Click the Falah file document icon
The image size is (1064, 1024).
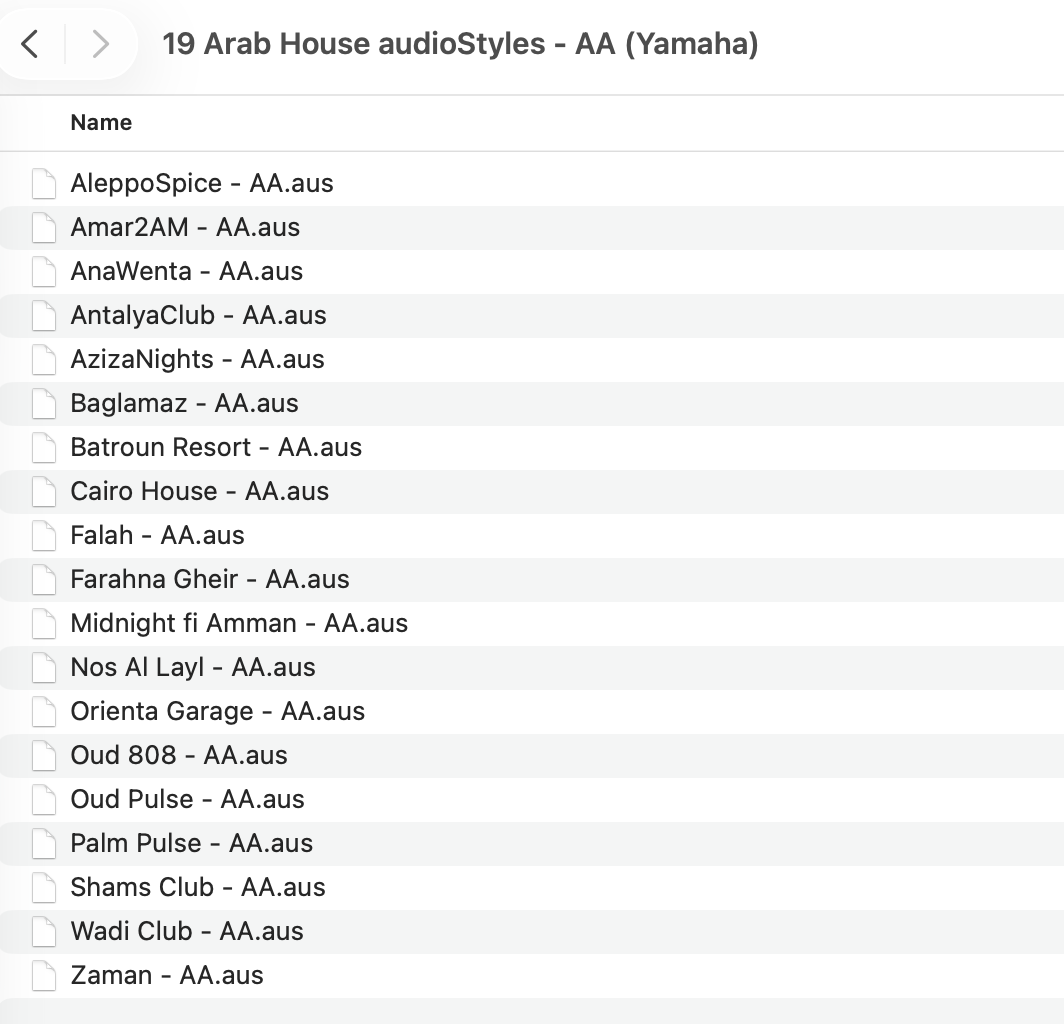coord(43,536)
